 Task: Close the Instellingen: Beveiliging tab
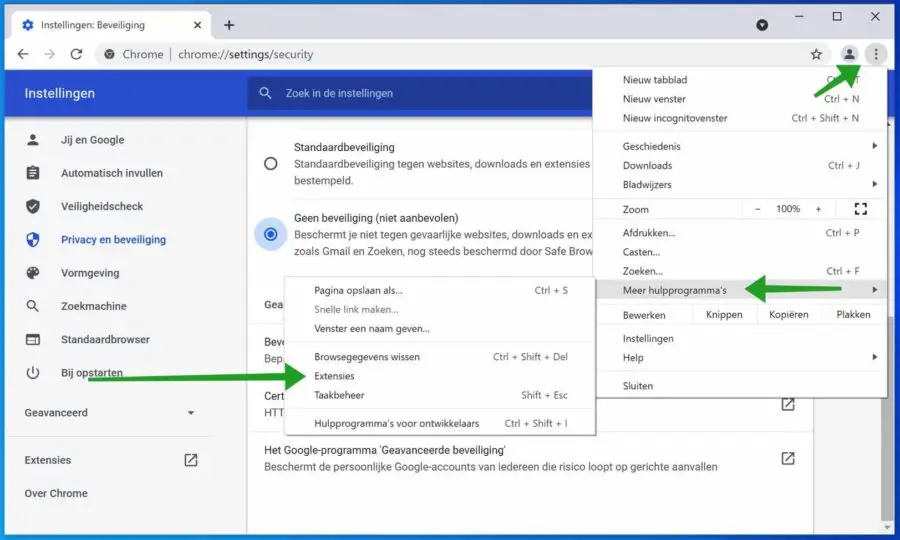pyautogui.click(x=197, y=25)
